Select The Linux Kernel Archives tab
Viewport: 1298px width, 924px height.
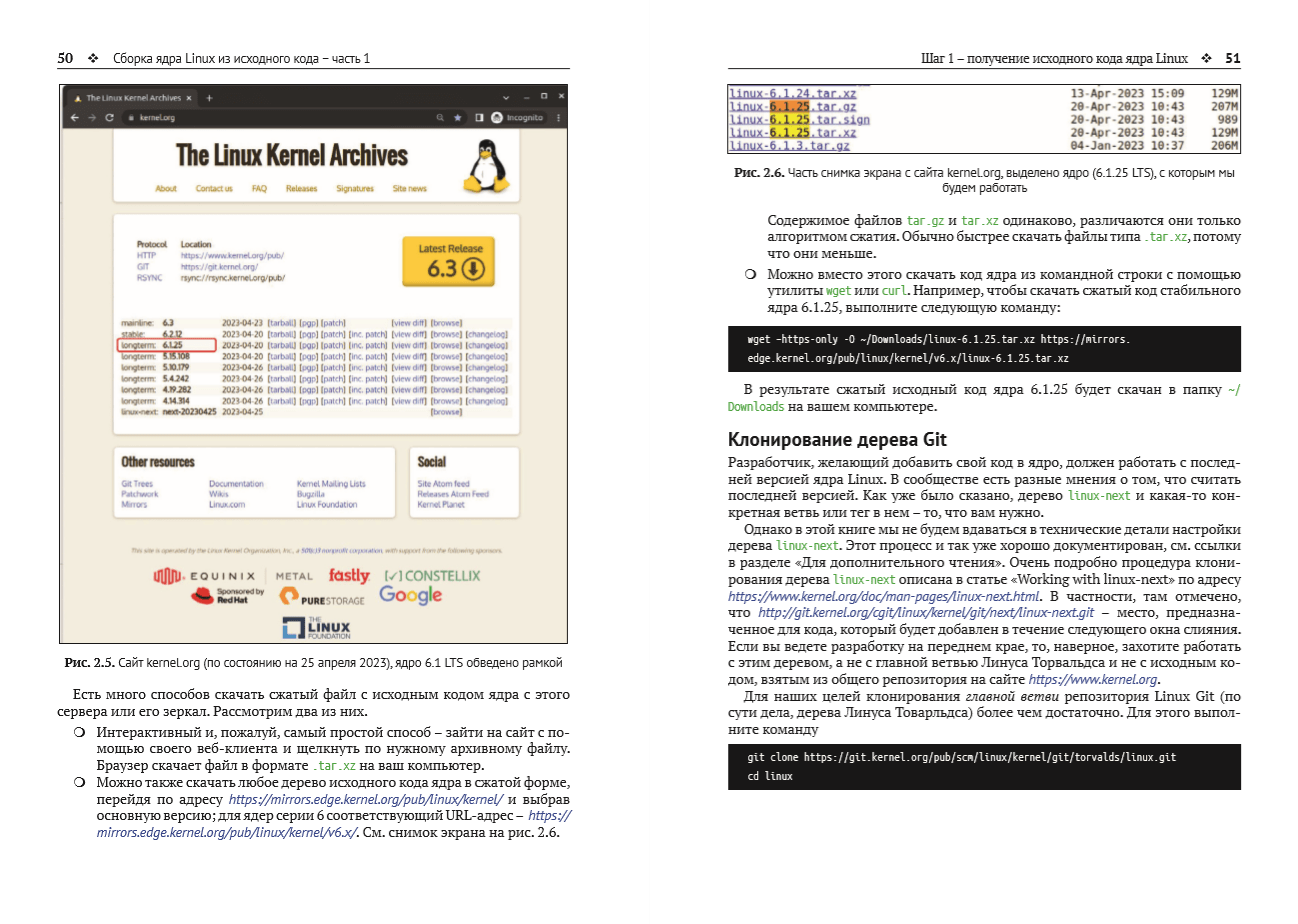tap(132, 98)
